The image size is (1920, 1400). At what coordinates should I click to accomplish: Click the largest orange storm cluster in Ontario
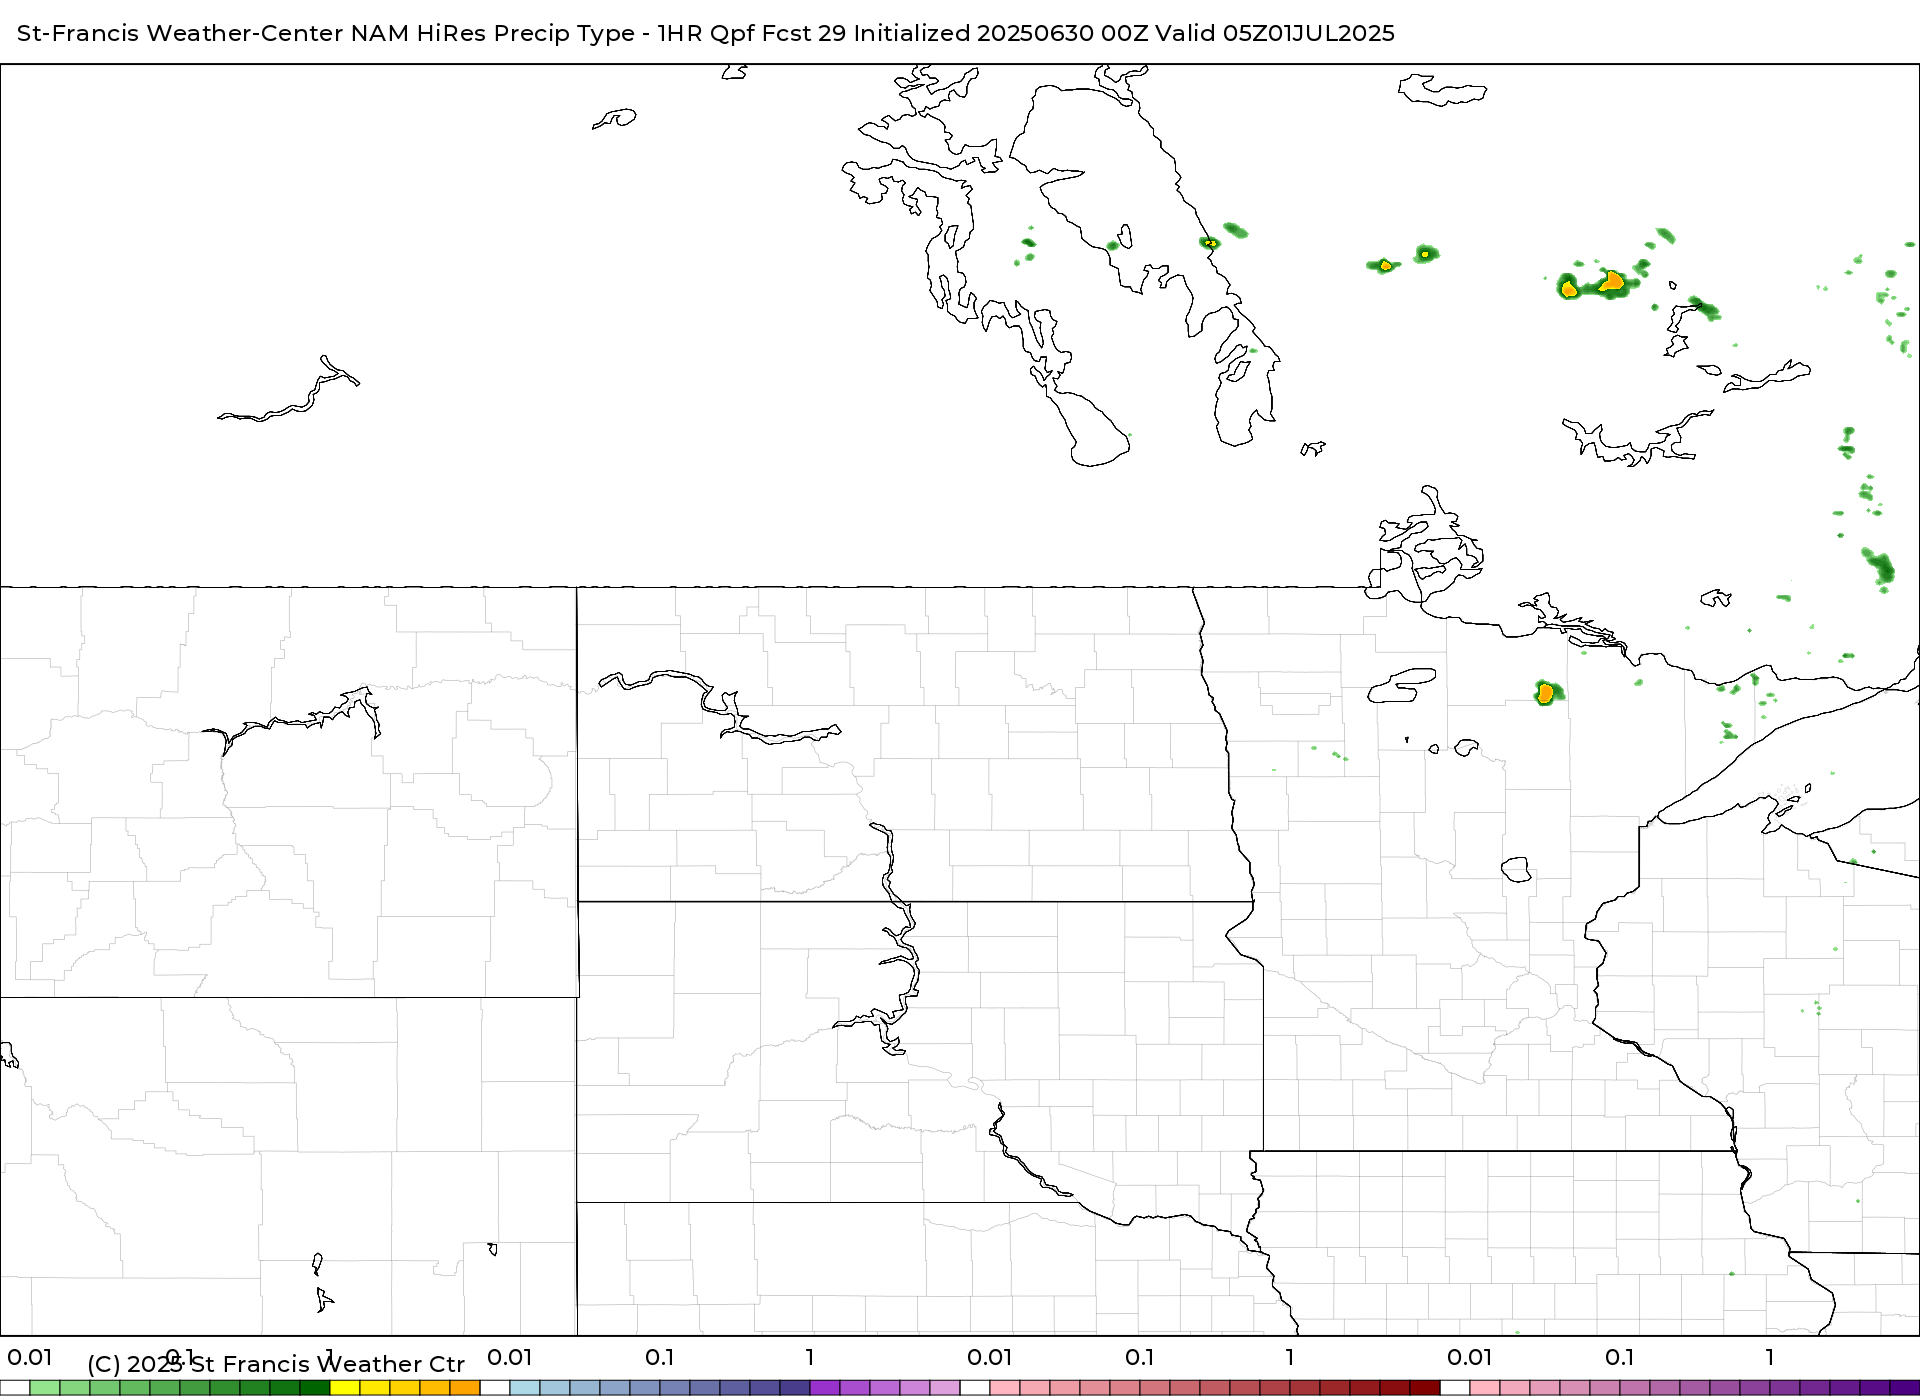click(x=1611, y=282)
